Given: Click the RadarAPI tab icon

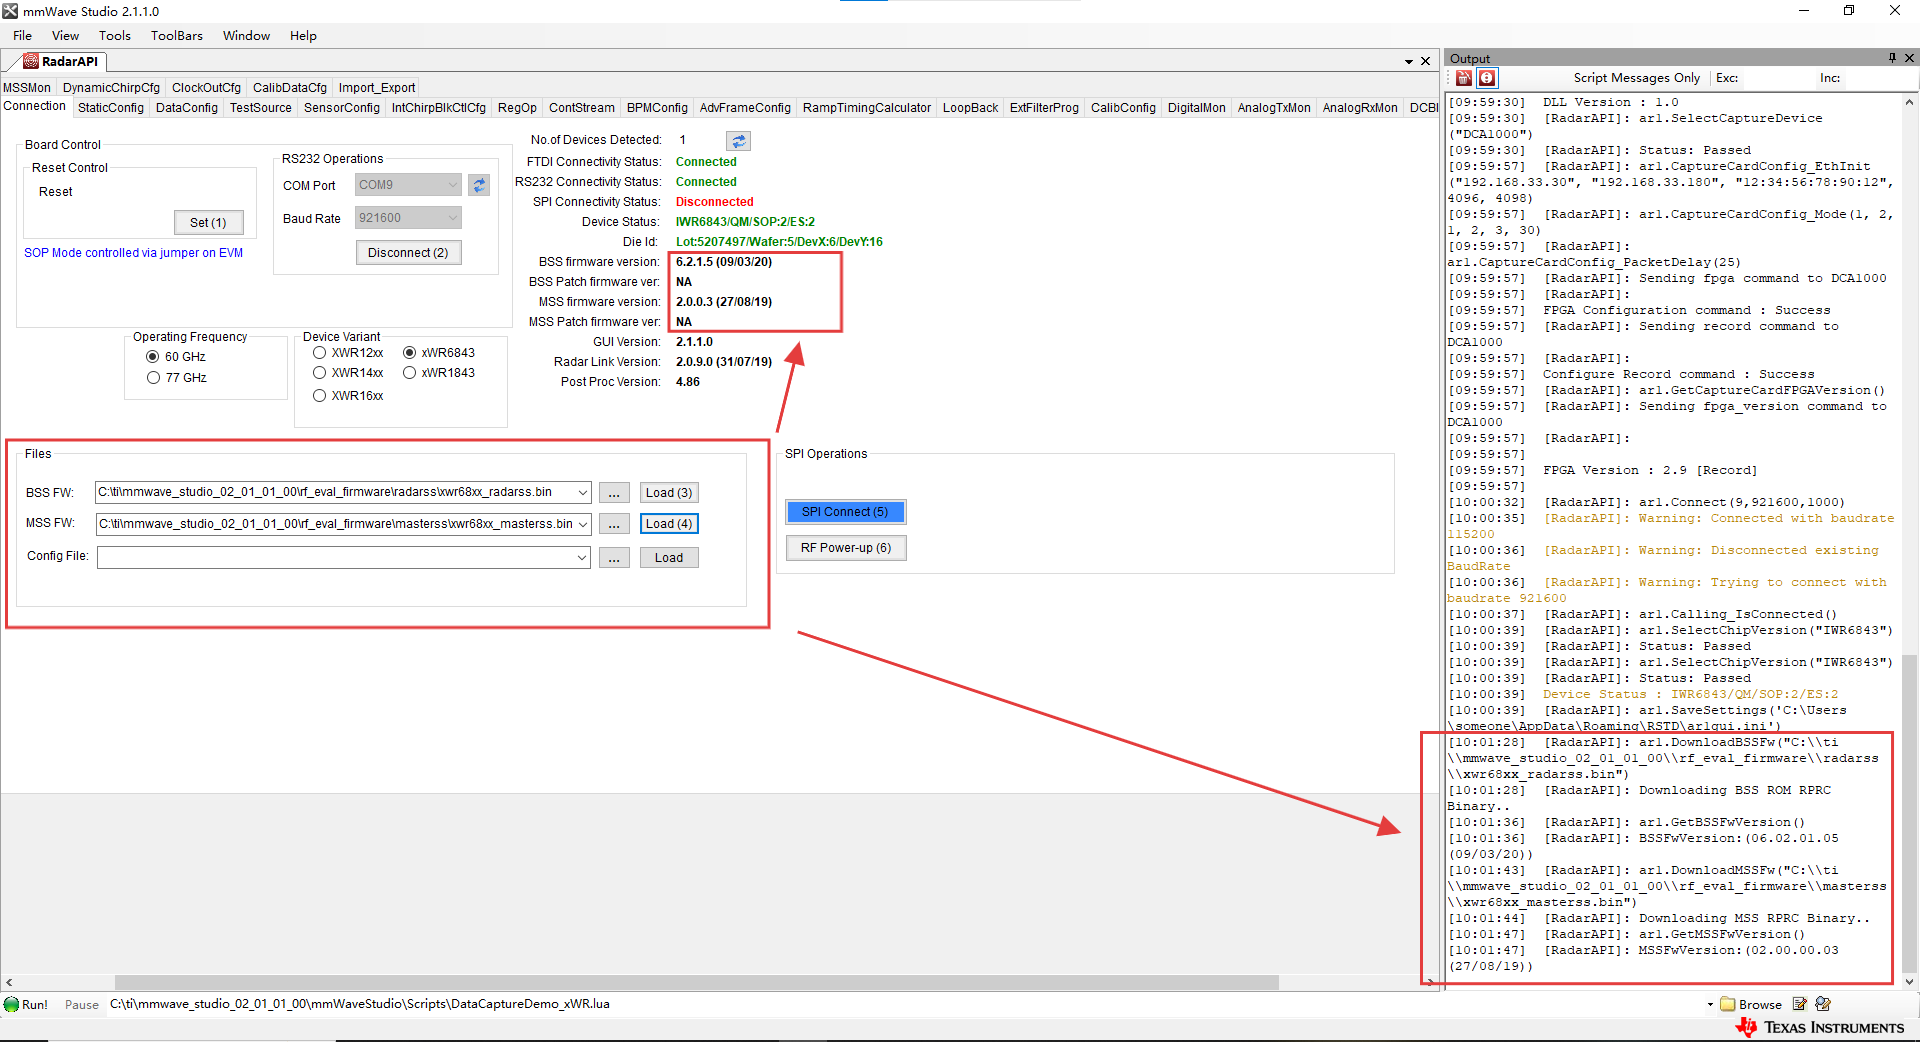Looking at the screenshot, I should (x=31, y=61).
